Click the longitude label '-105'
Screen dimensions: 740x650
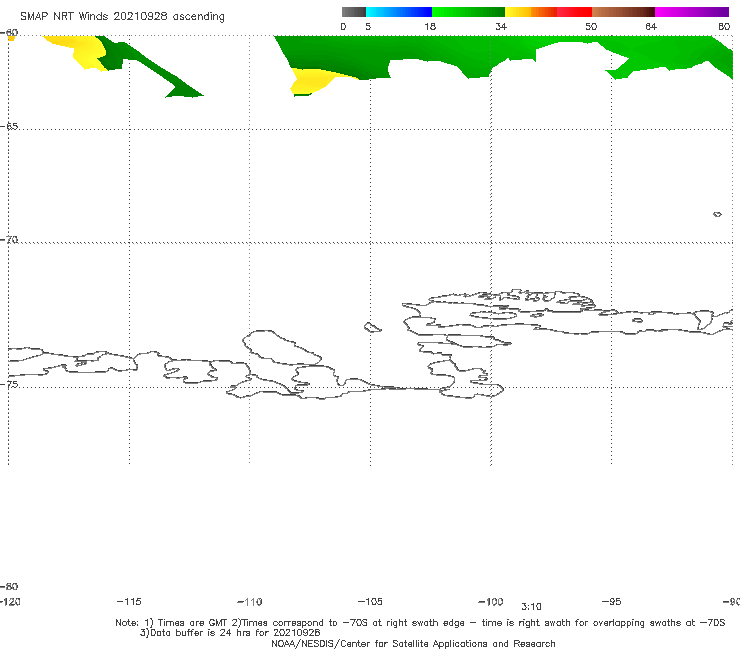click(370, 601)
